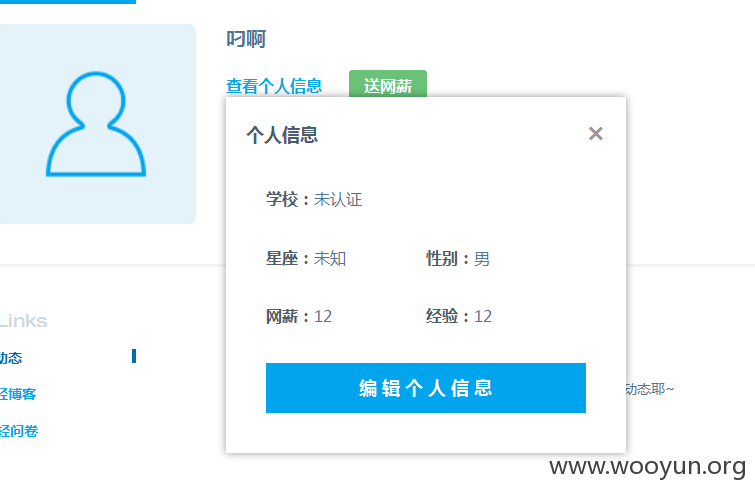Select the 网薪 value 12
755x495 pixels.
[x=323, y=316]
